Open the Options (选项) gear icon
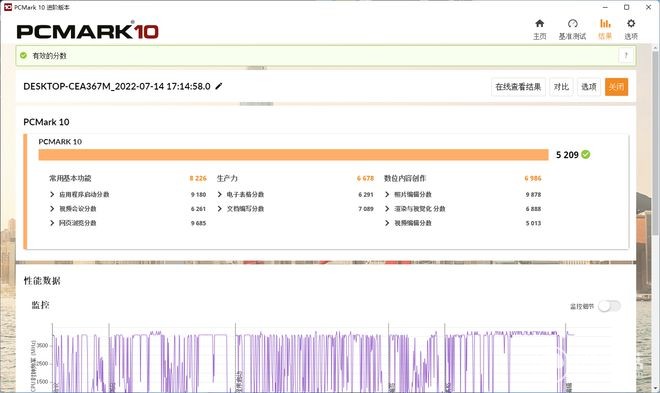 [x=631, y=24]
